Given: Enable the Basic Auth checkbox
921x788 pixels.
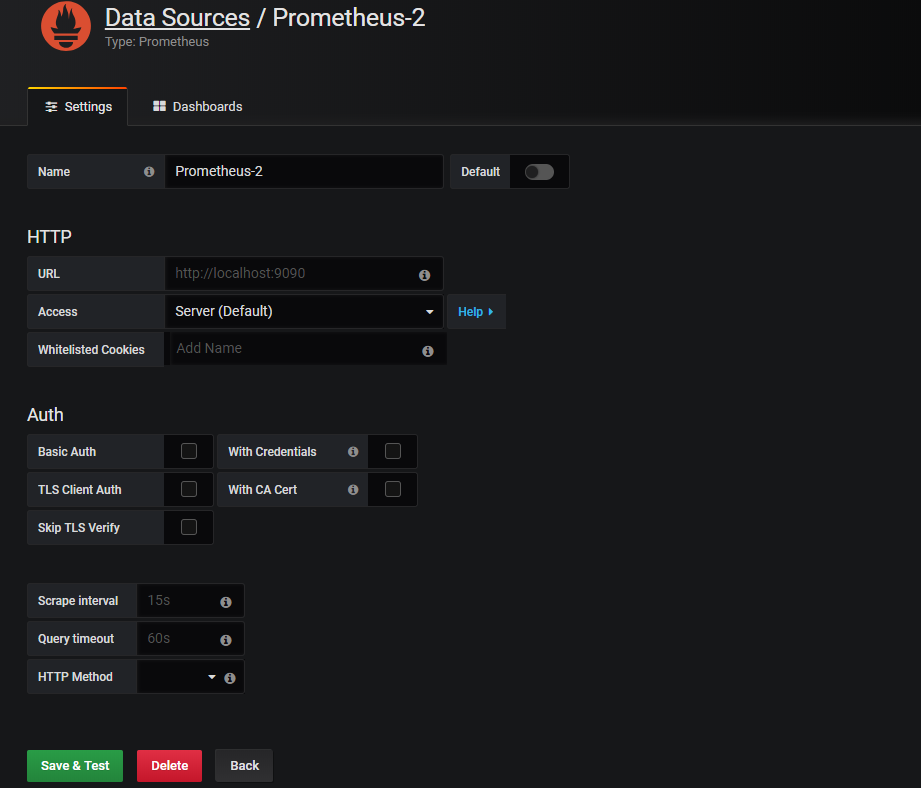Looking at the screenshot, I should tap(189, 451).
